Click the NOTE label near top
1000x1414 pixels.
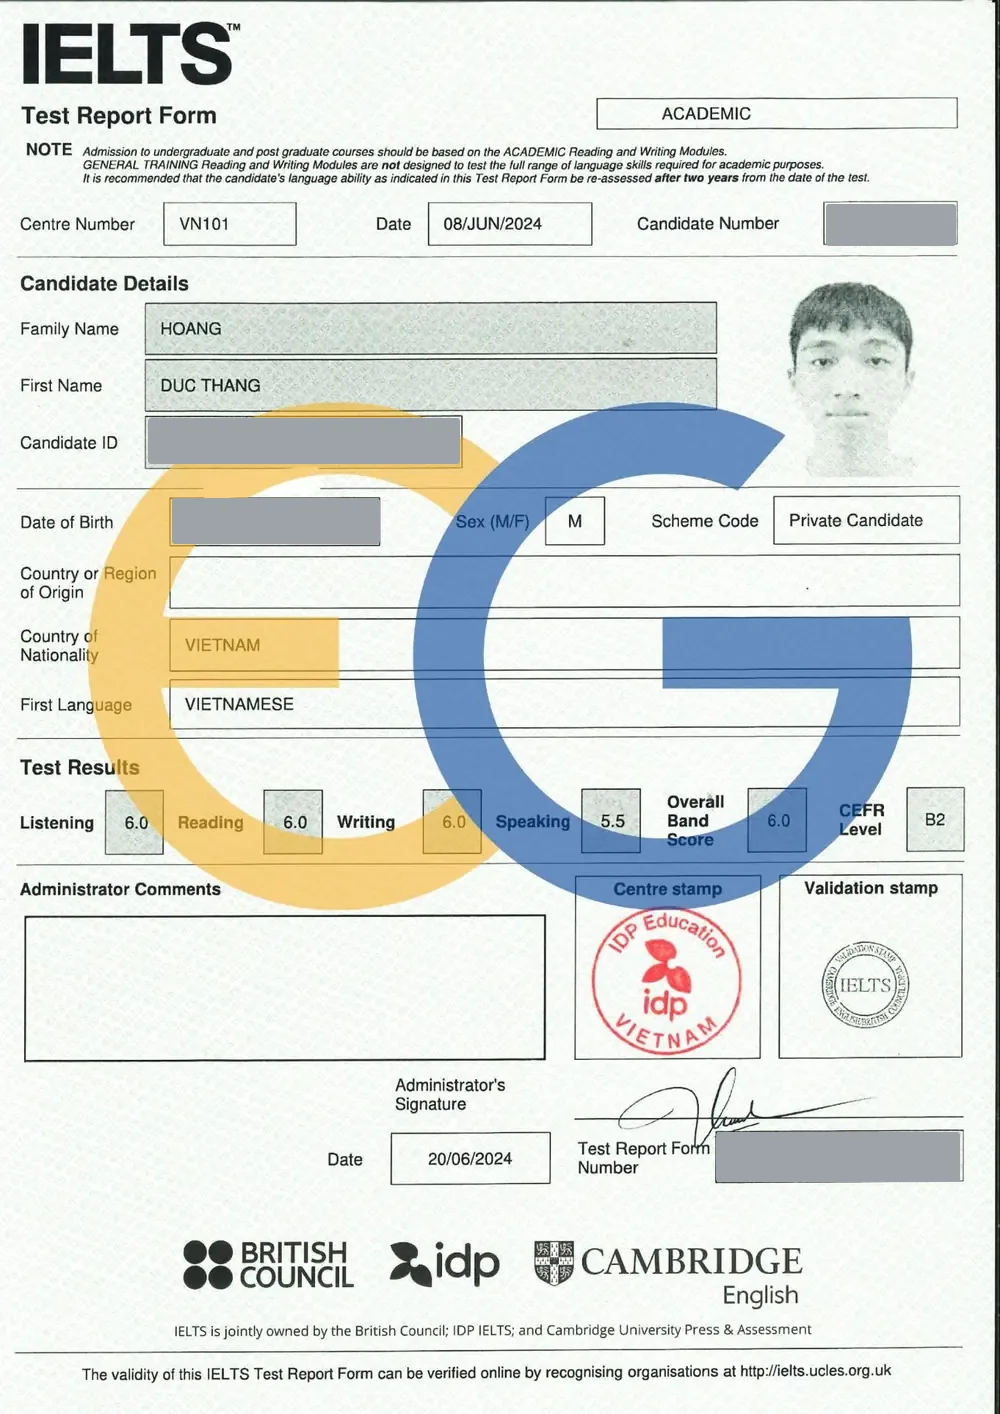click(49, 149)
